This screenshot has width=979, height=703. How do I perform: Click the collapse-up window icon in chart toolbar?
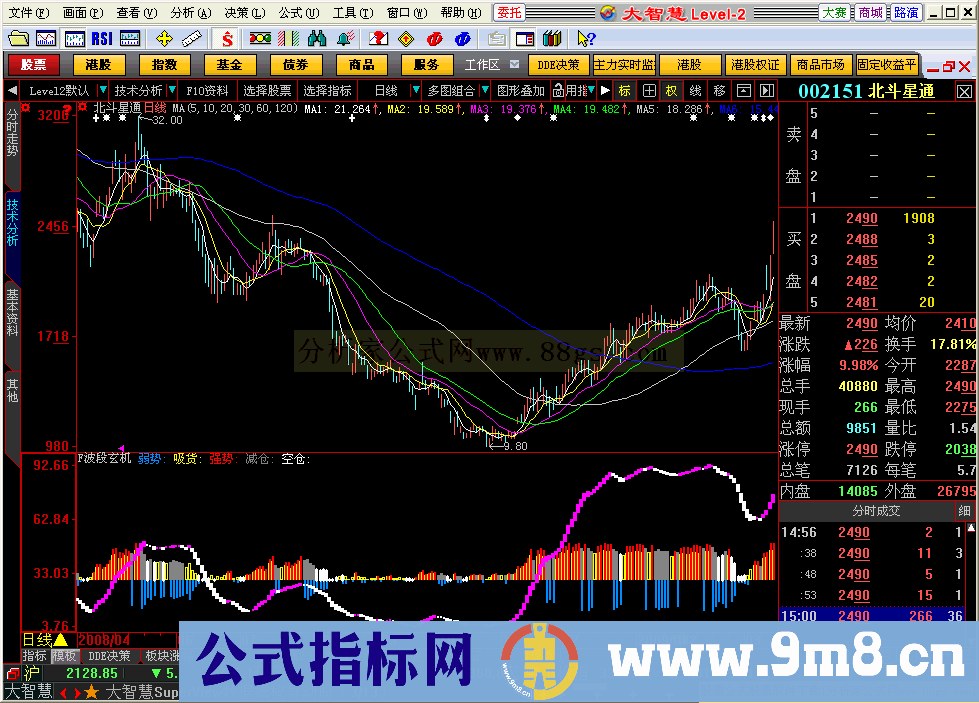[744, 91]
